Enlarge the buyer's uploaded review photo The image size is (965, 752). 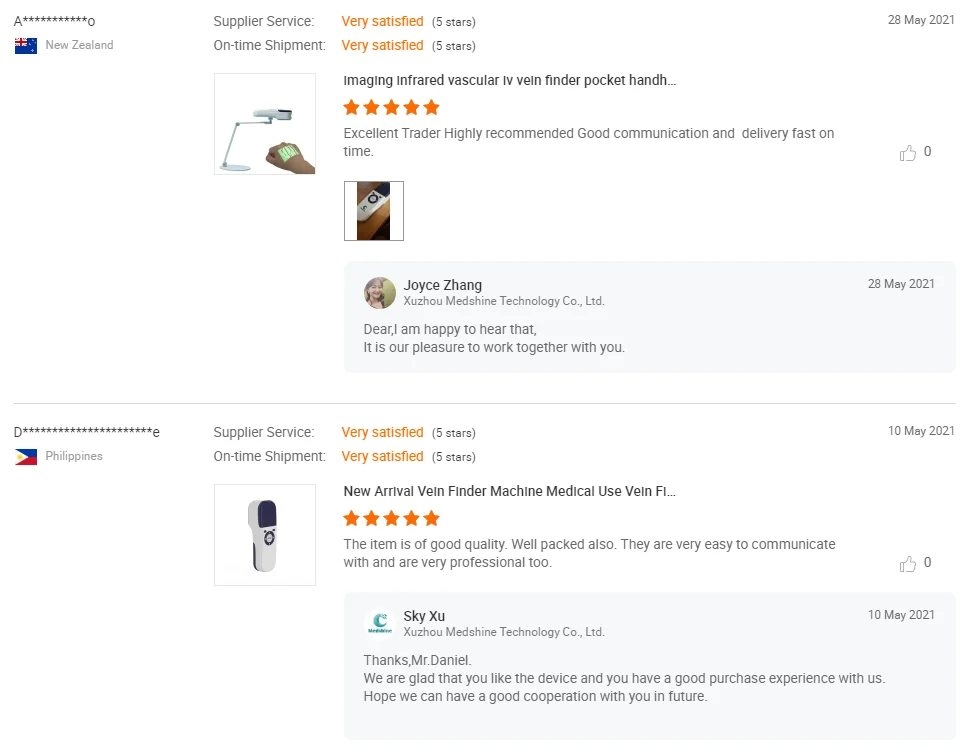click(374, 211)
